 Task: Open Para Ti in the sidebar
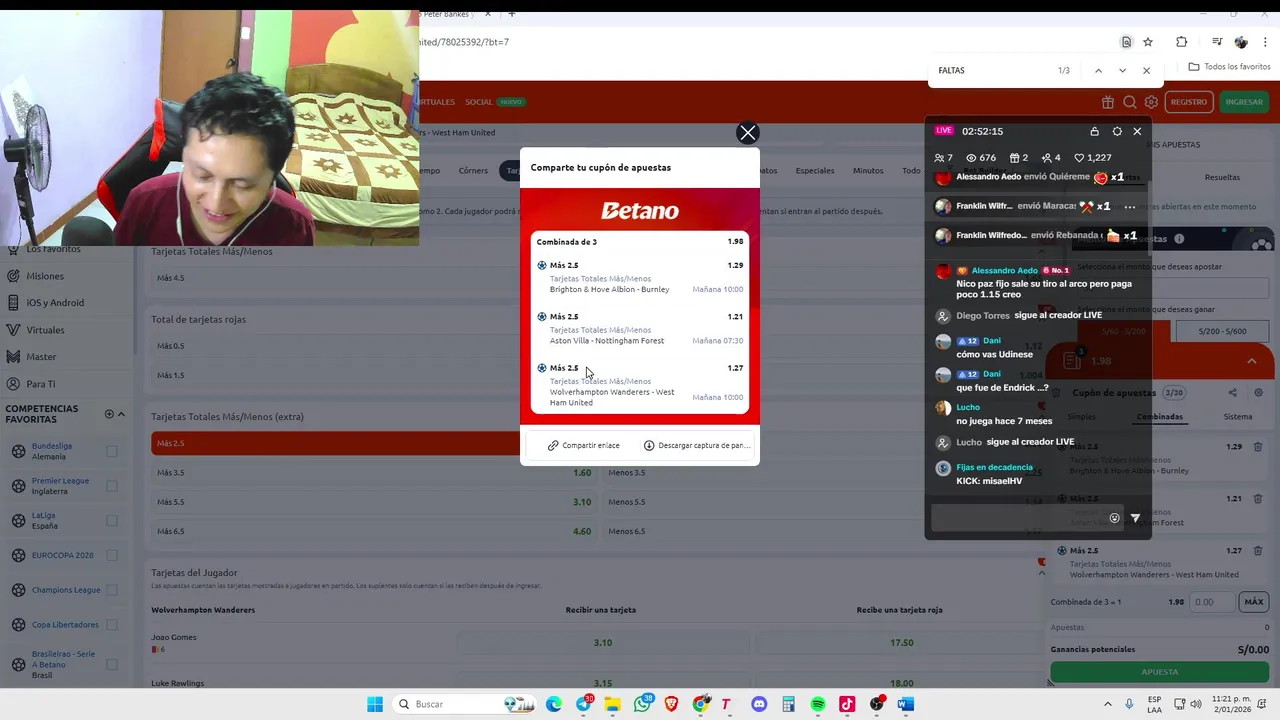[41, 384]
